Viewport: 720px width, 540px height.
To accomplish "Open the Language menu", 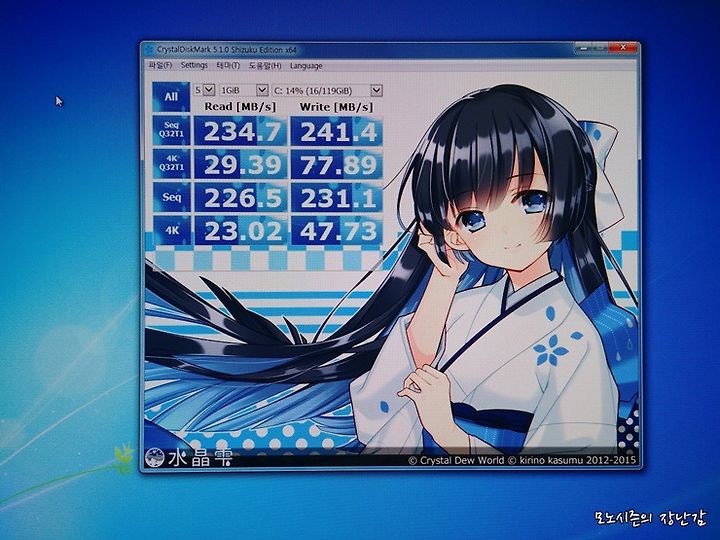I will pos(306,66).
